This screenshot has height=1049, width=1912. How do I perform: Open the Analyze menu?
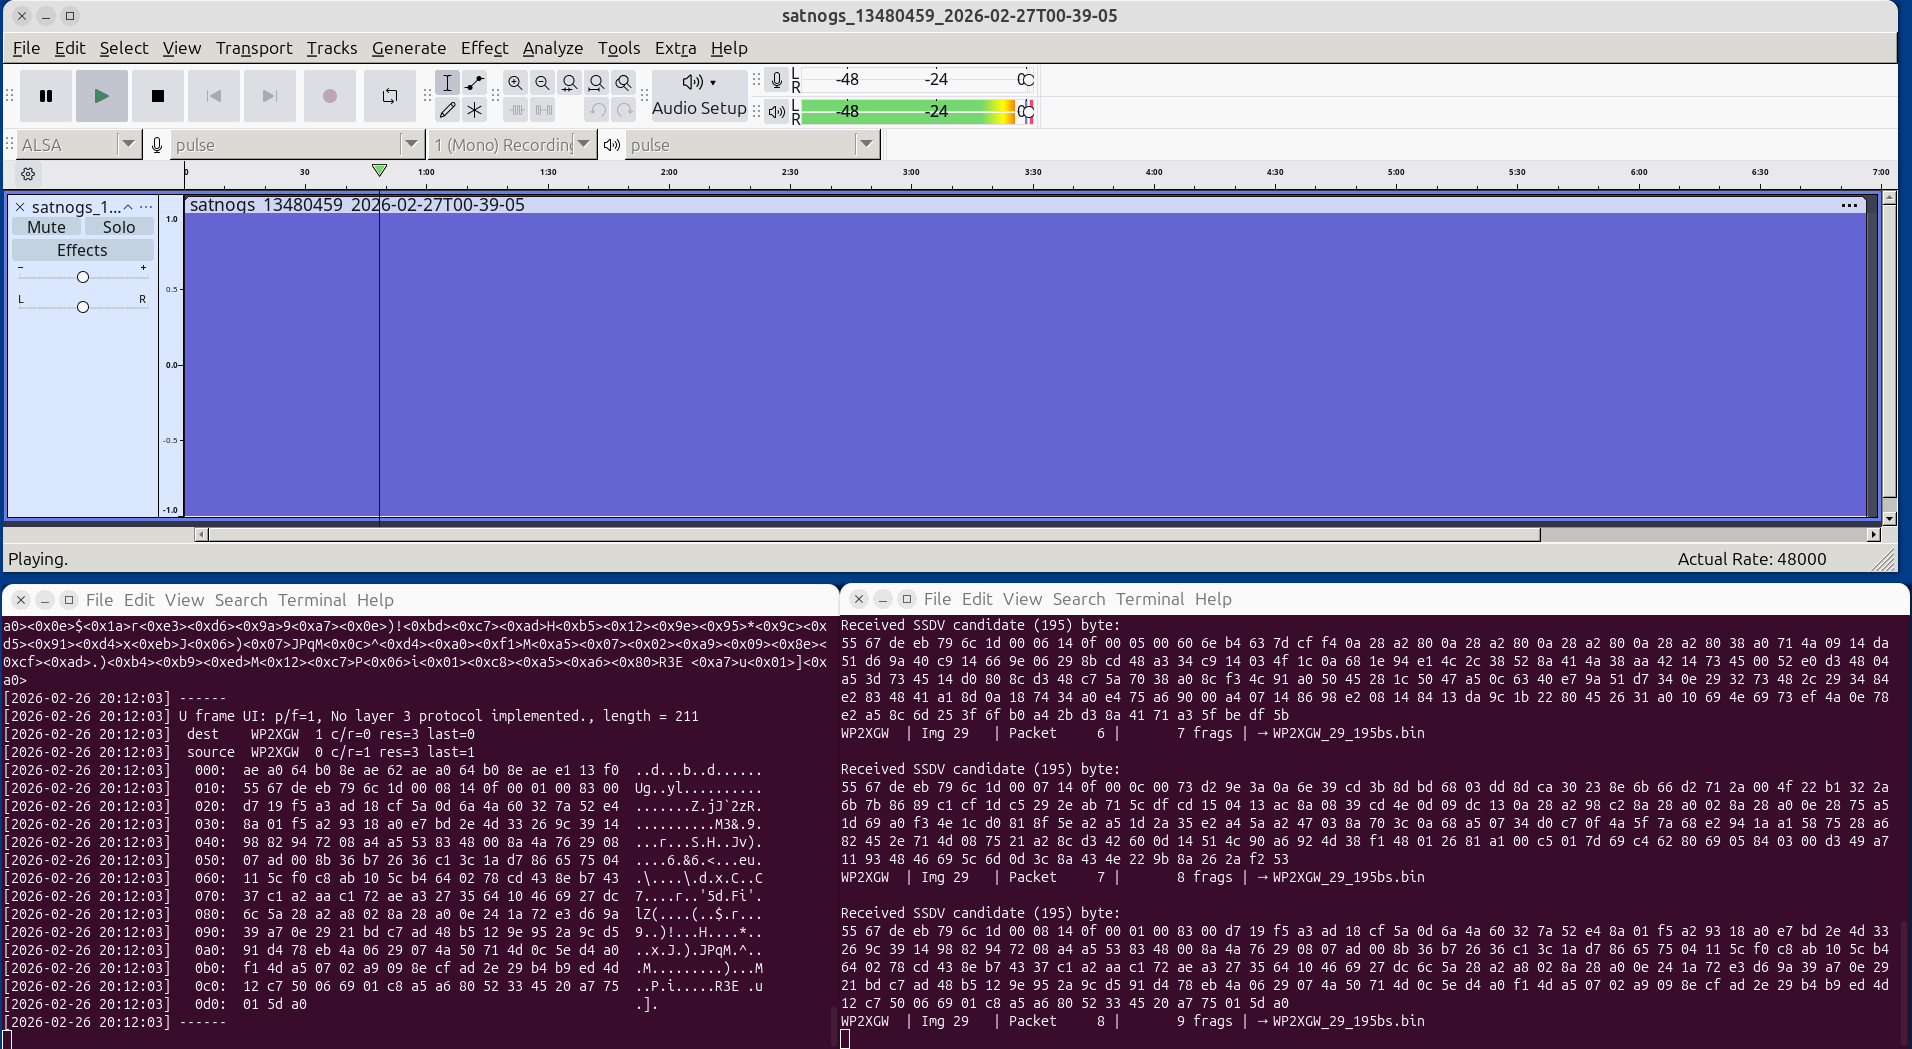552,48
